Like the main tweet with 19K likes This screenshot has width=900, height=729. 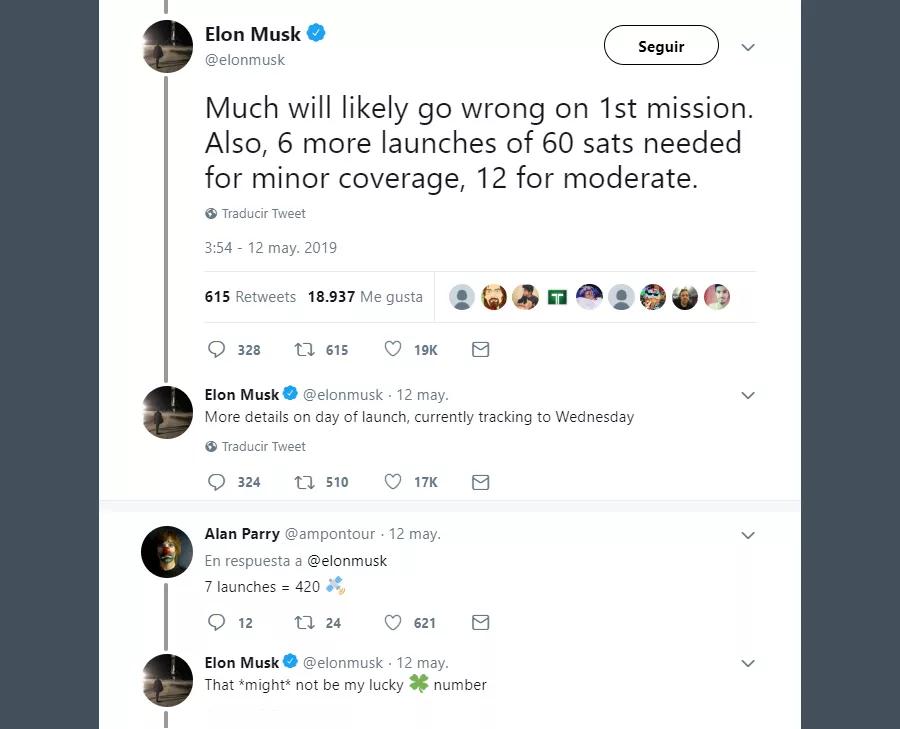point(392,349)
